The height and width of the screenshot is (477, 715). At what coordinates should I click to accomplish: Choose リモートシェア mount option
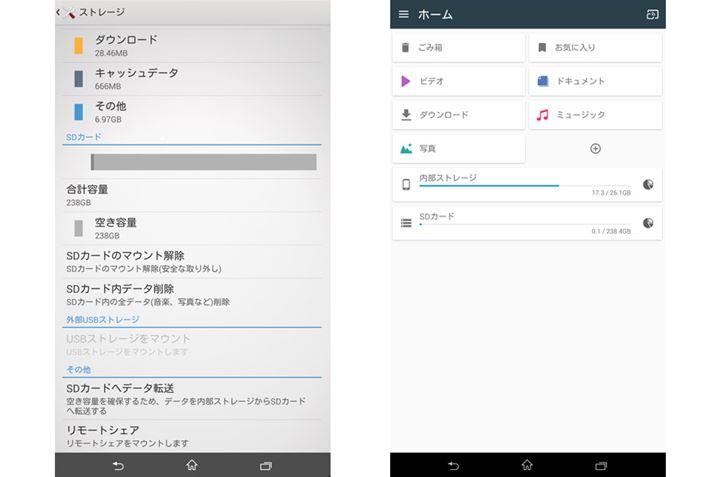[192, 436]
